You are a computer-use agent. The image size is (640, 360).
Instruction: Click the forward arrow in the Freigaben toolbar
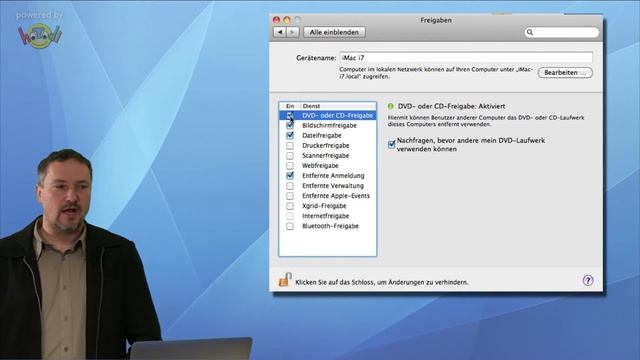pyautogui.click(x=293, y=32)
